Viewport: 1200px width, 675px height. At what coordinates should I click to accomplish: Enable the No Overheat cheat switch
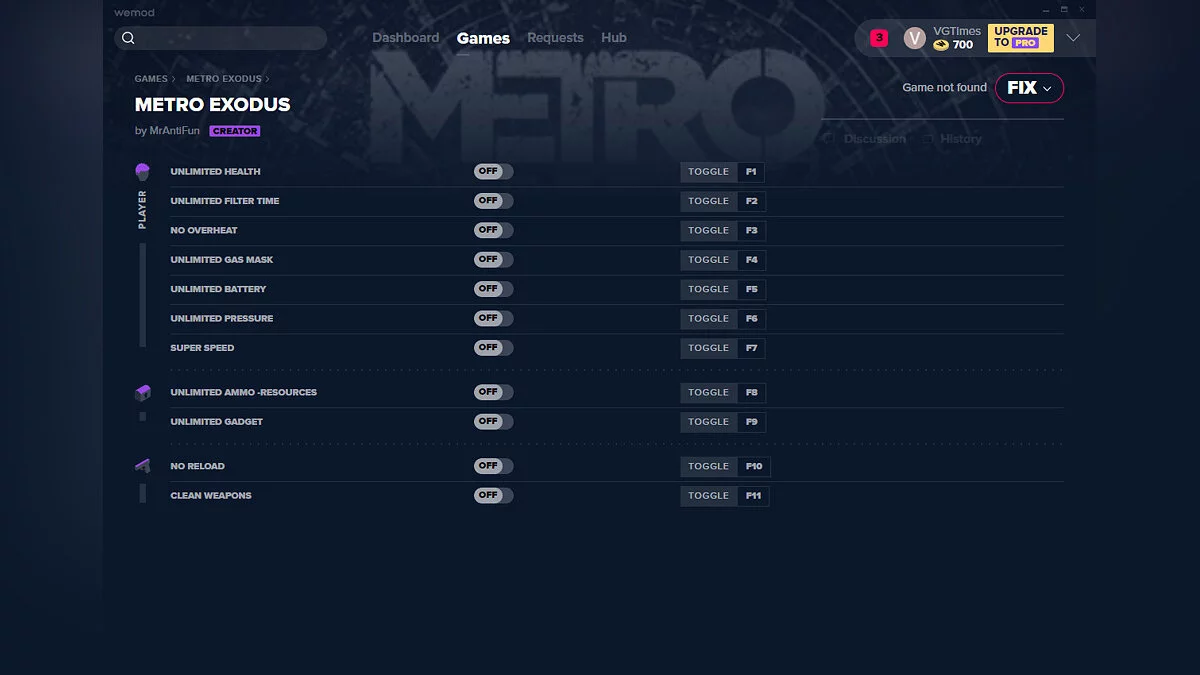pos(493,230)
